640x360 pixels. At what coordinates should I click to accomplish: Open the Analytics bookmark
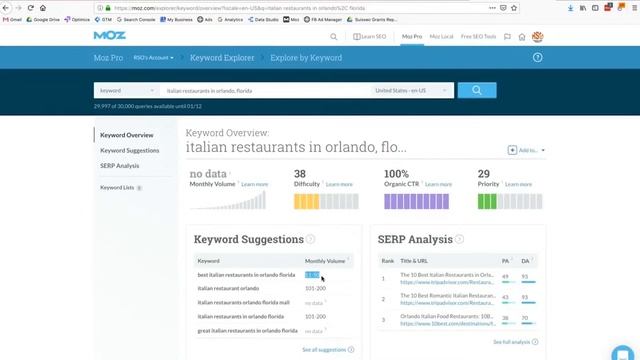point(230,19)
